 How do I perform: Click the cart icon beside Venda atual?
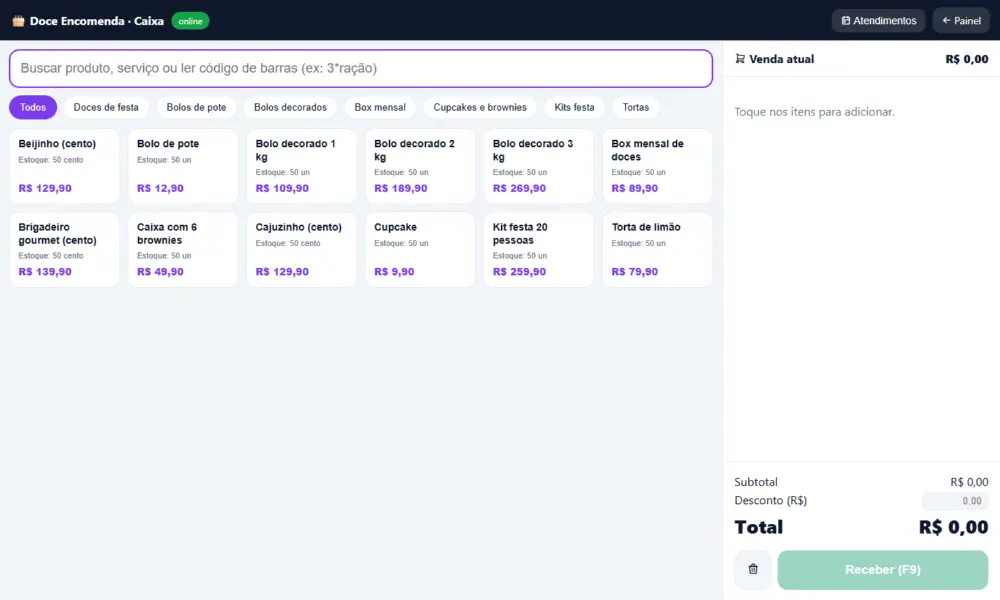pyautogui.click(x=740, y=59)
